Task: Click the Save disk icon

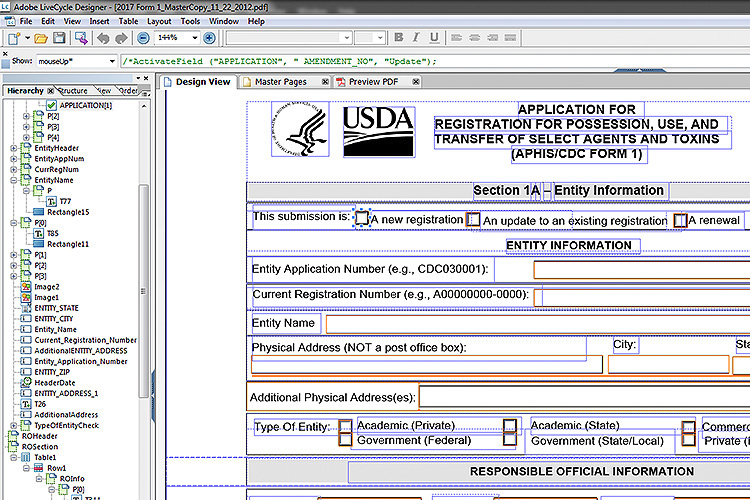Action: (x=59, y=38)
